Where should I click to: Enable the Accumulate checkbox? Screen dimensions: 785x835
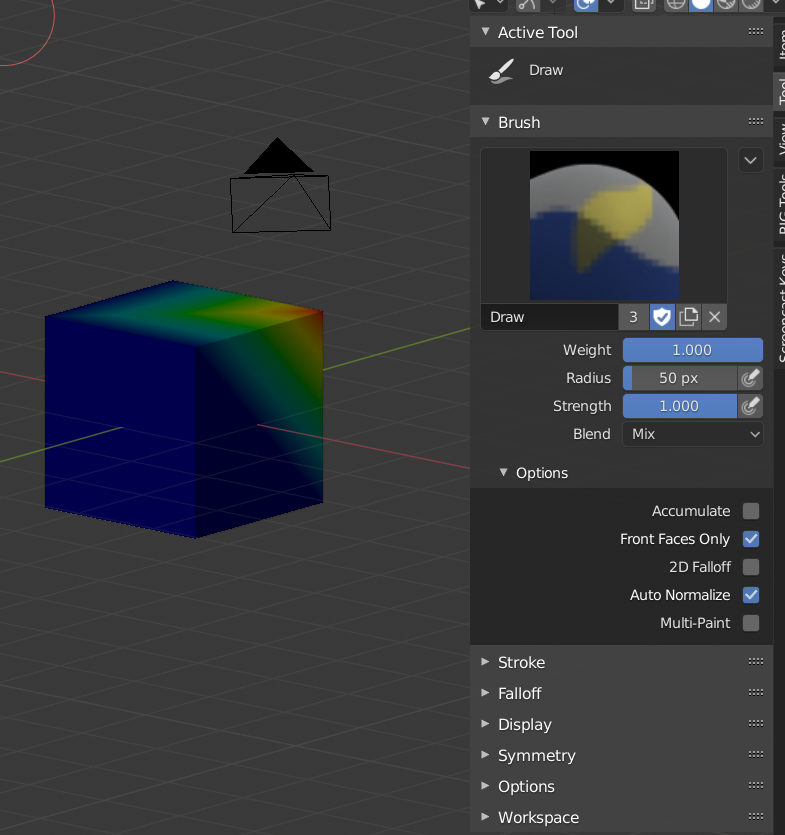(x=751, y=511)
